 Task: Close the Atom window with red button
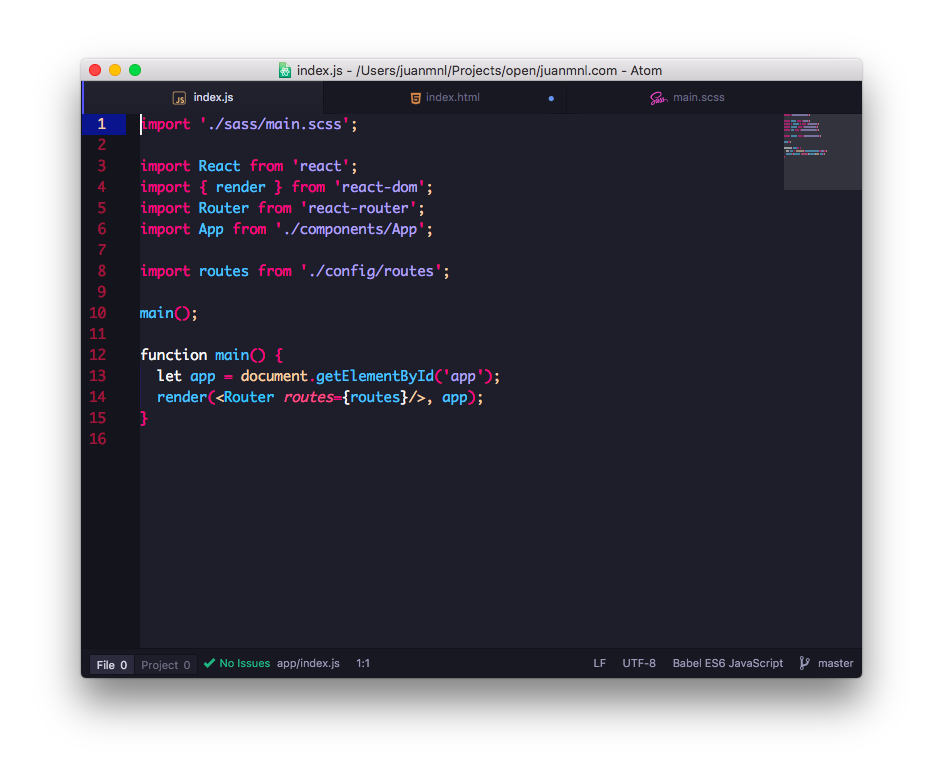pos(95,70)
